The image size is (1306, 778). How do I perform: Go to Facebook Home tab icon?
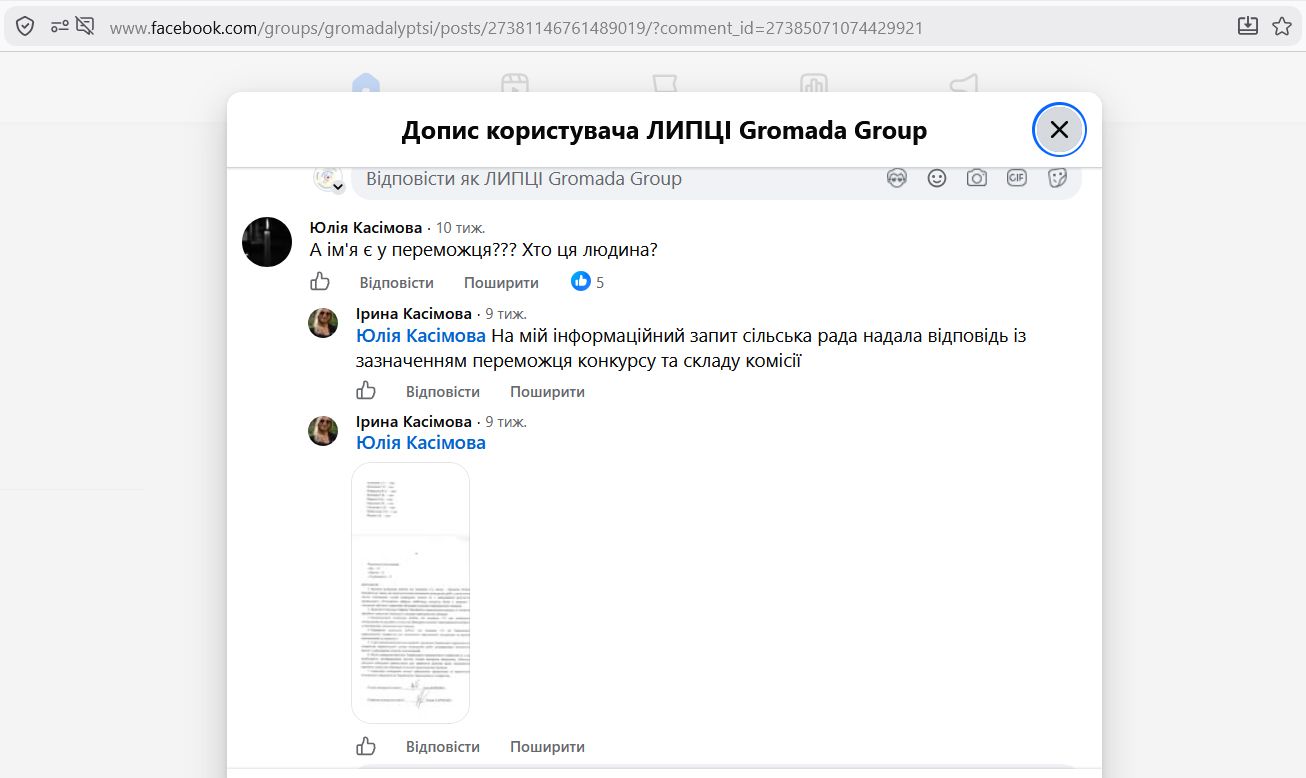coord(366,85)
